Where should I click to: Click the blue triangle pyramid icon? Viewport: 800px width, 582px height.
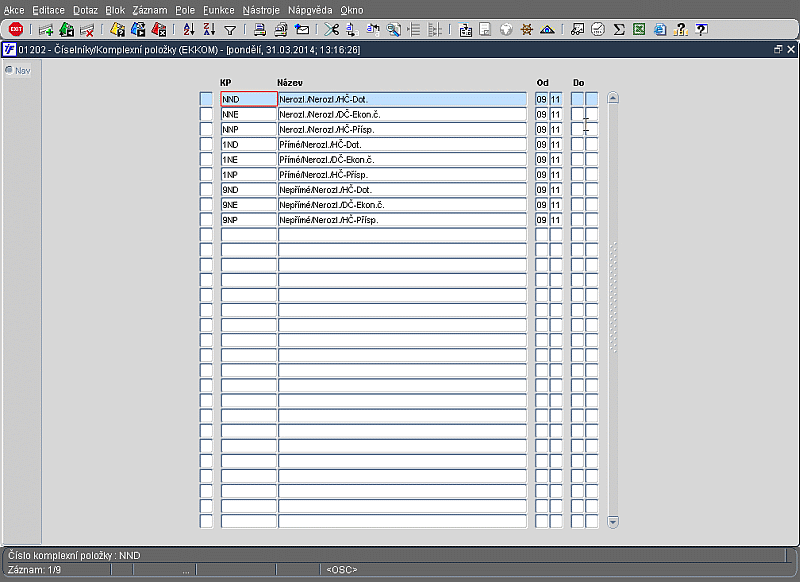tap(547, 30)
